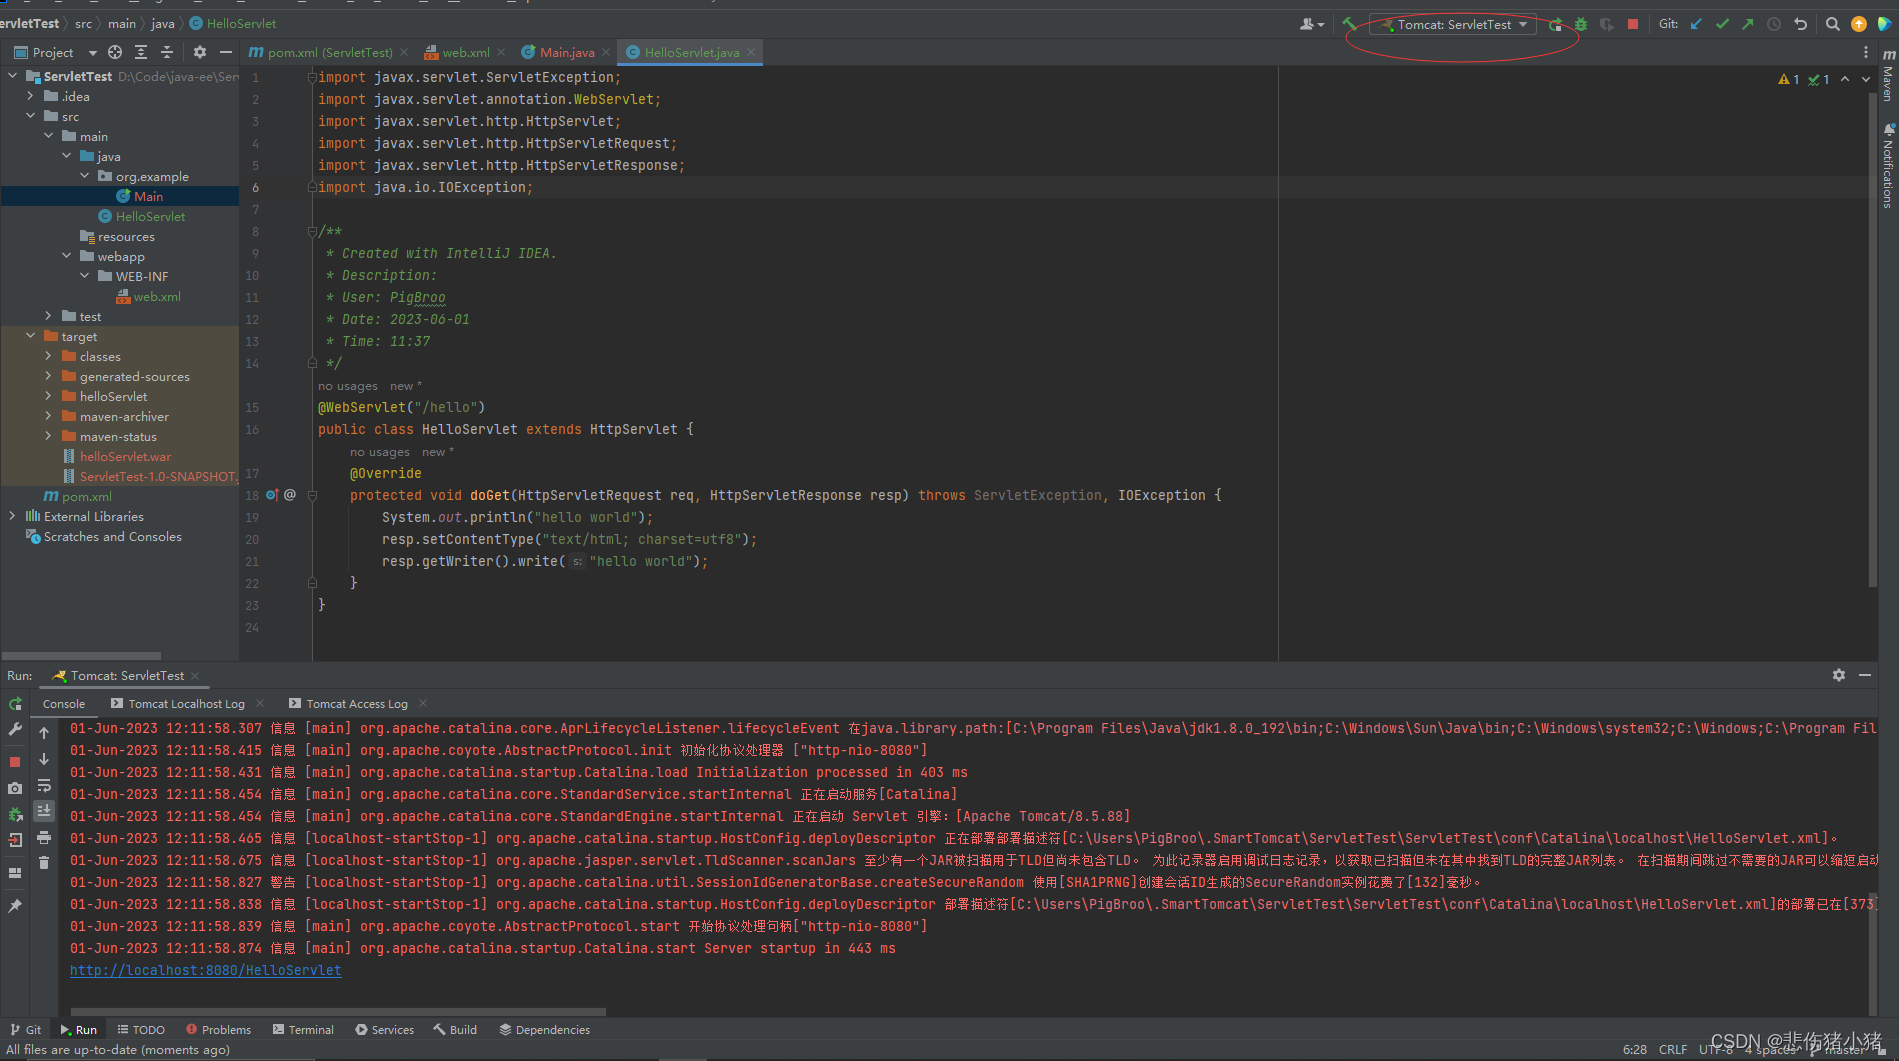
Task: Expand External Libraries node
Action: (x=12, y=516)
